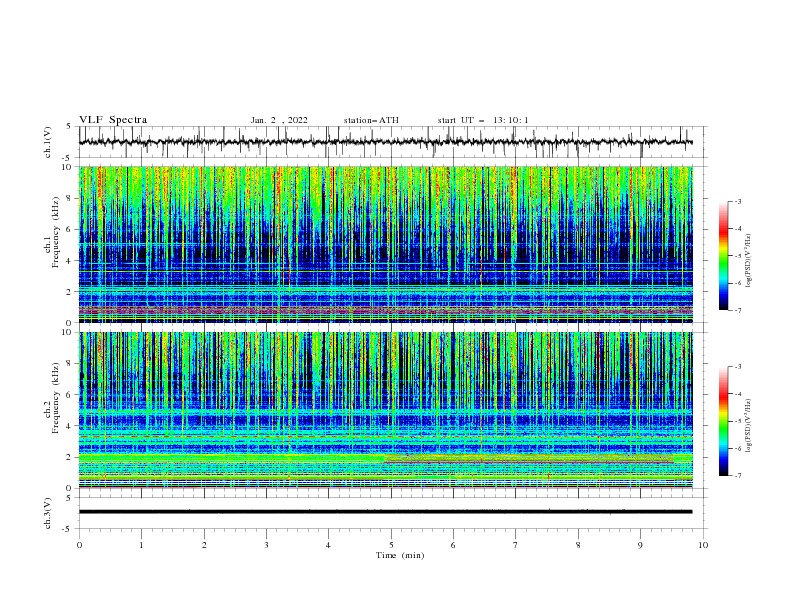Viewport: 792px width, 612px height.
Task: Click time axis tick label "2"
Action: point(204,545)
